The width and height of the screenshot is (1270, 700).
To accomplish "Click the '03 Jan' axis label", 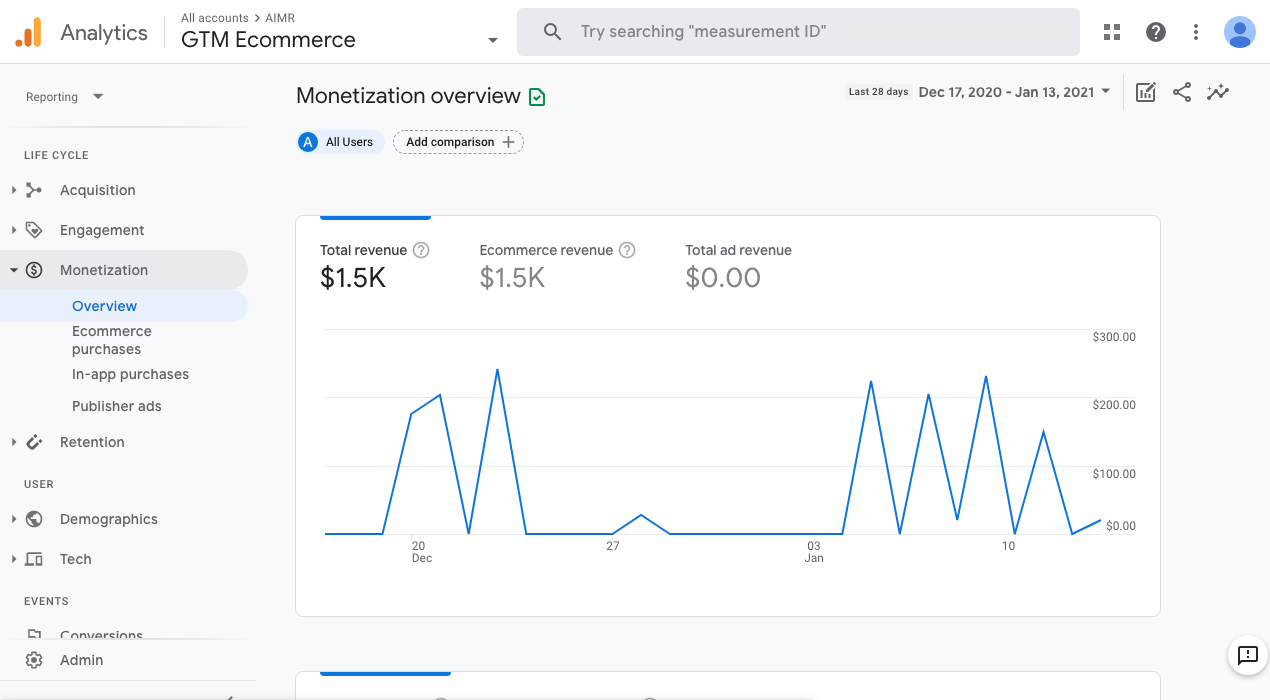I will (814, 552).
